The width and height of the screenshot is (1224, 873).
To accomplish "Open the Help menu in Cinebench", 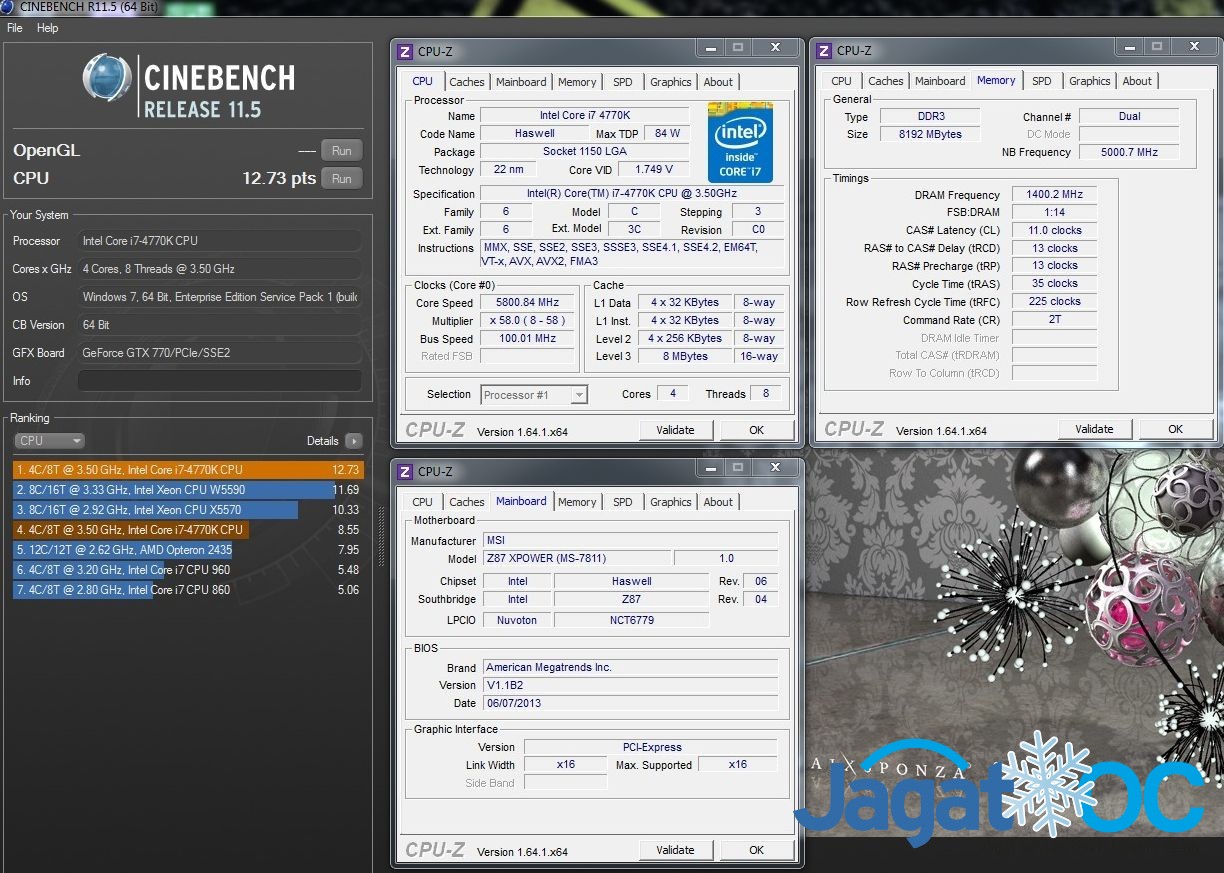I will point(48,28).
